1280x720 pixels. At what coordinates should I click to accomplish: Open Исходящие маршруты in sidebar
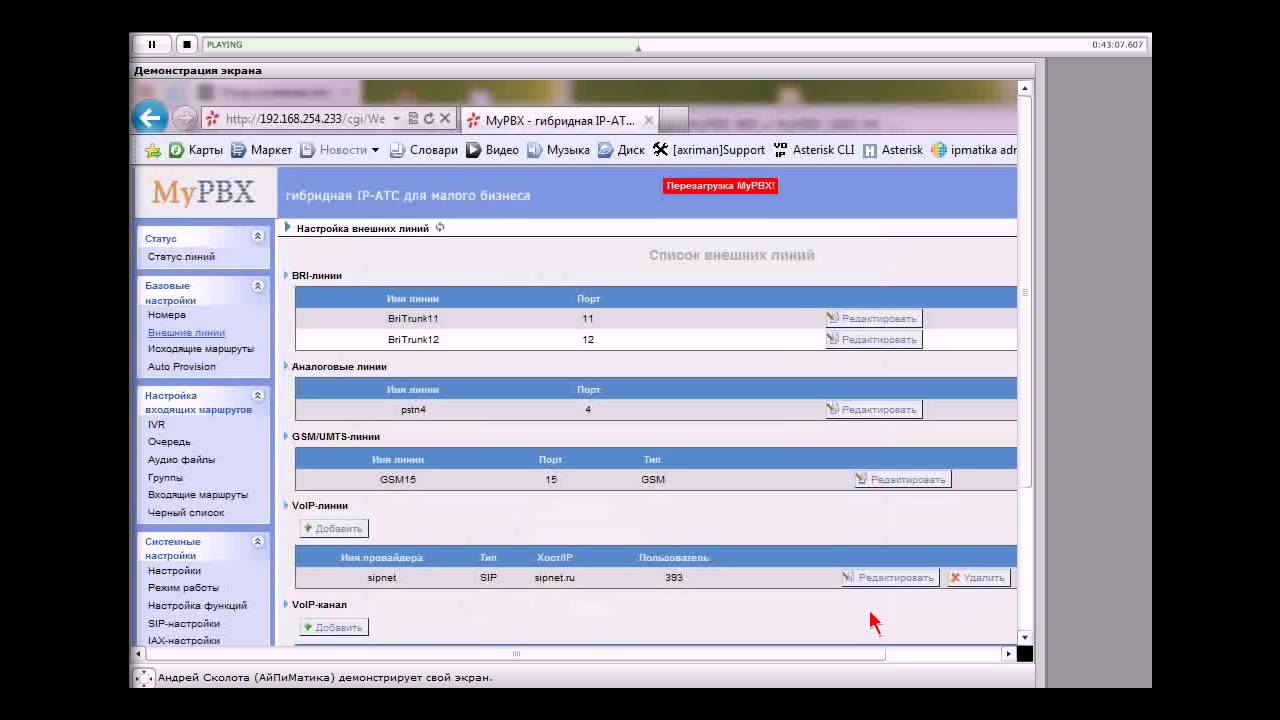click(x=201, y=349)
